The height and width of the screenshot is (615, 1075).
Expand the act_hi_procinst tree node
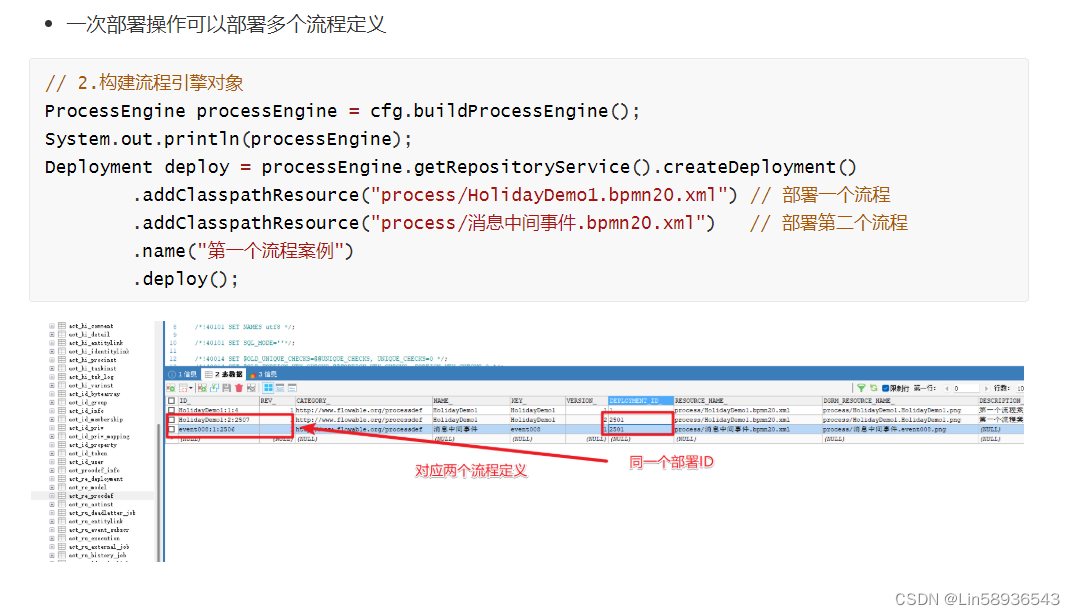click(x=51, y=359)
